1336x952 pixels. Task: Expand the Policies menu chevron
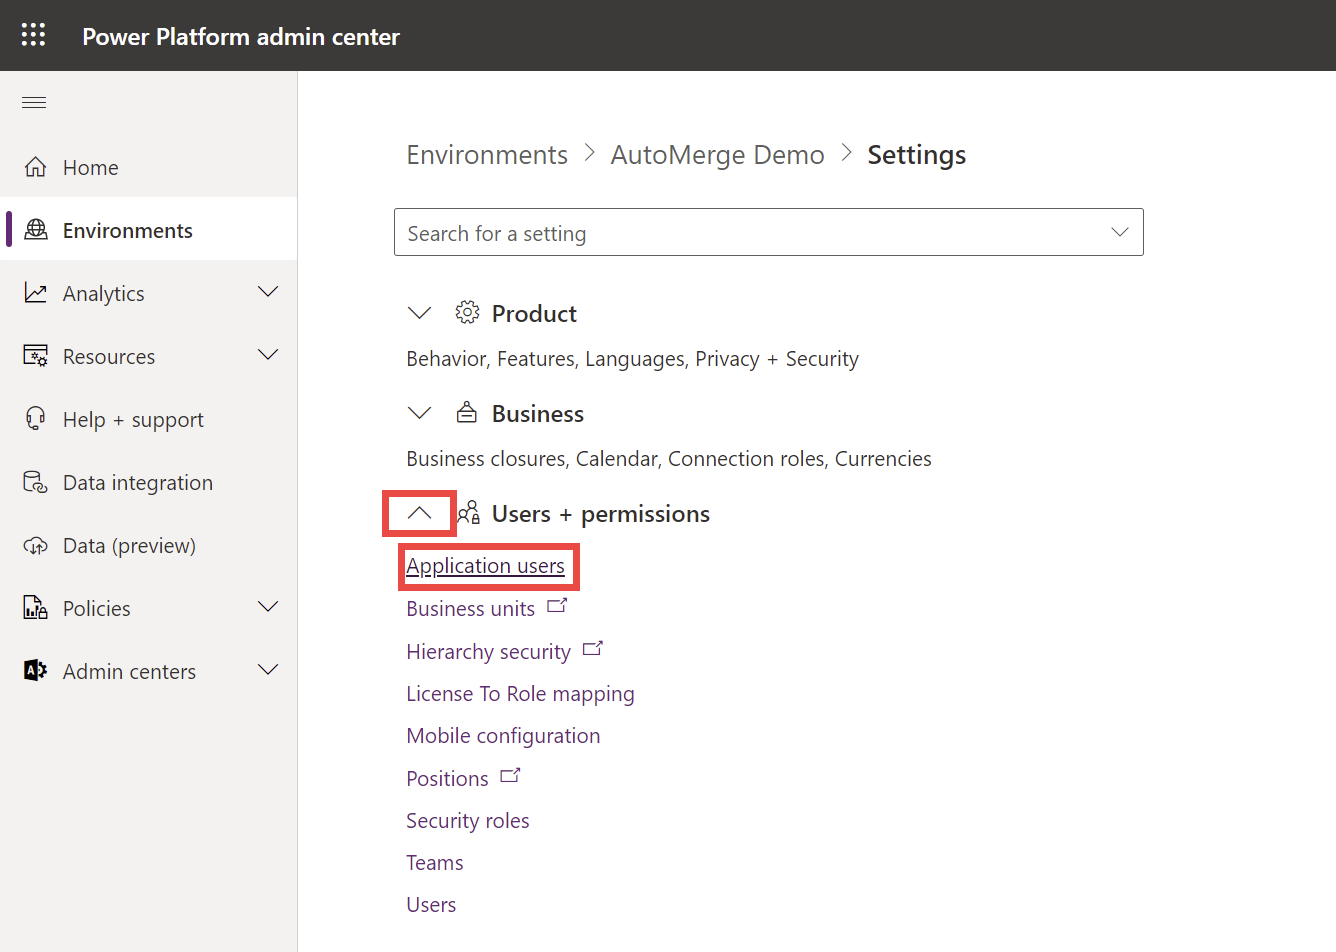pos(268,607)
